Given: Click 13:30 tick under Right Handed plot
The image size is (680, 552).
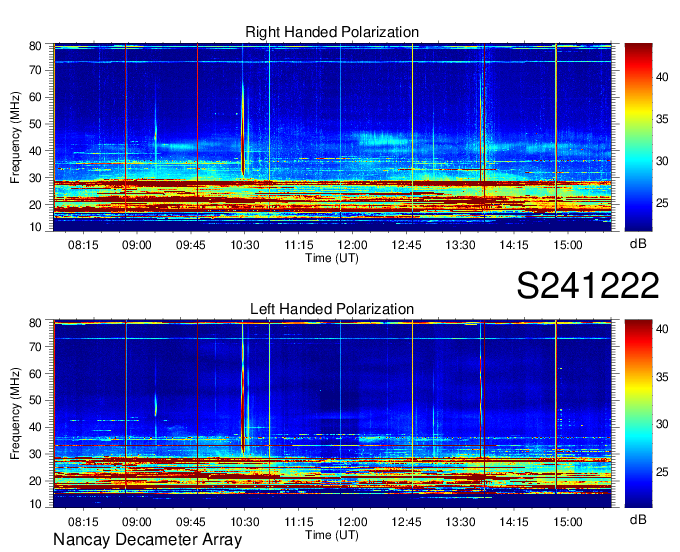Looking at the screenshot, I should (460, 245).
